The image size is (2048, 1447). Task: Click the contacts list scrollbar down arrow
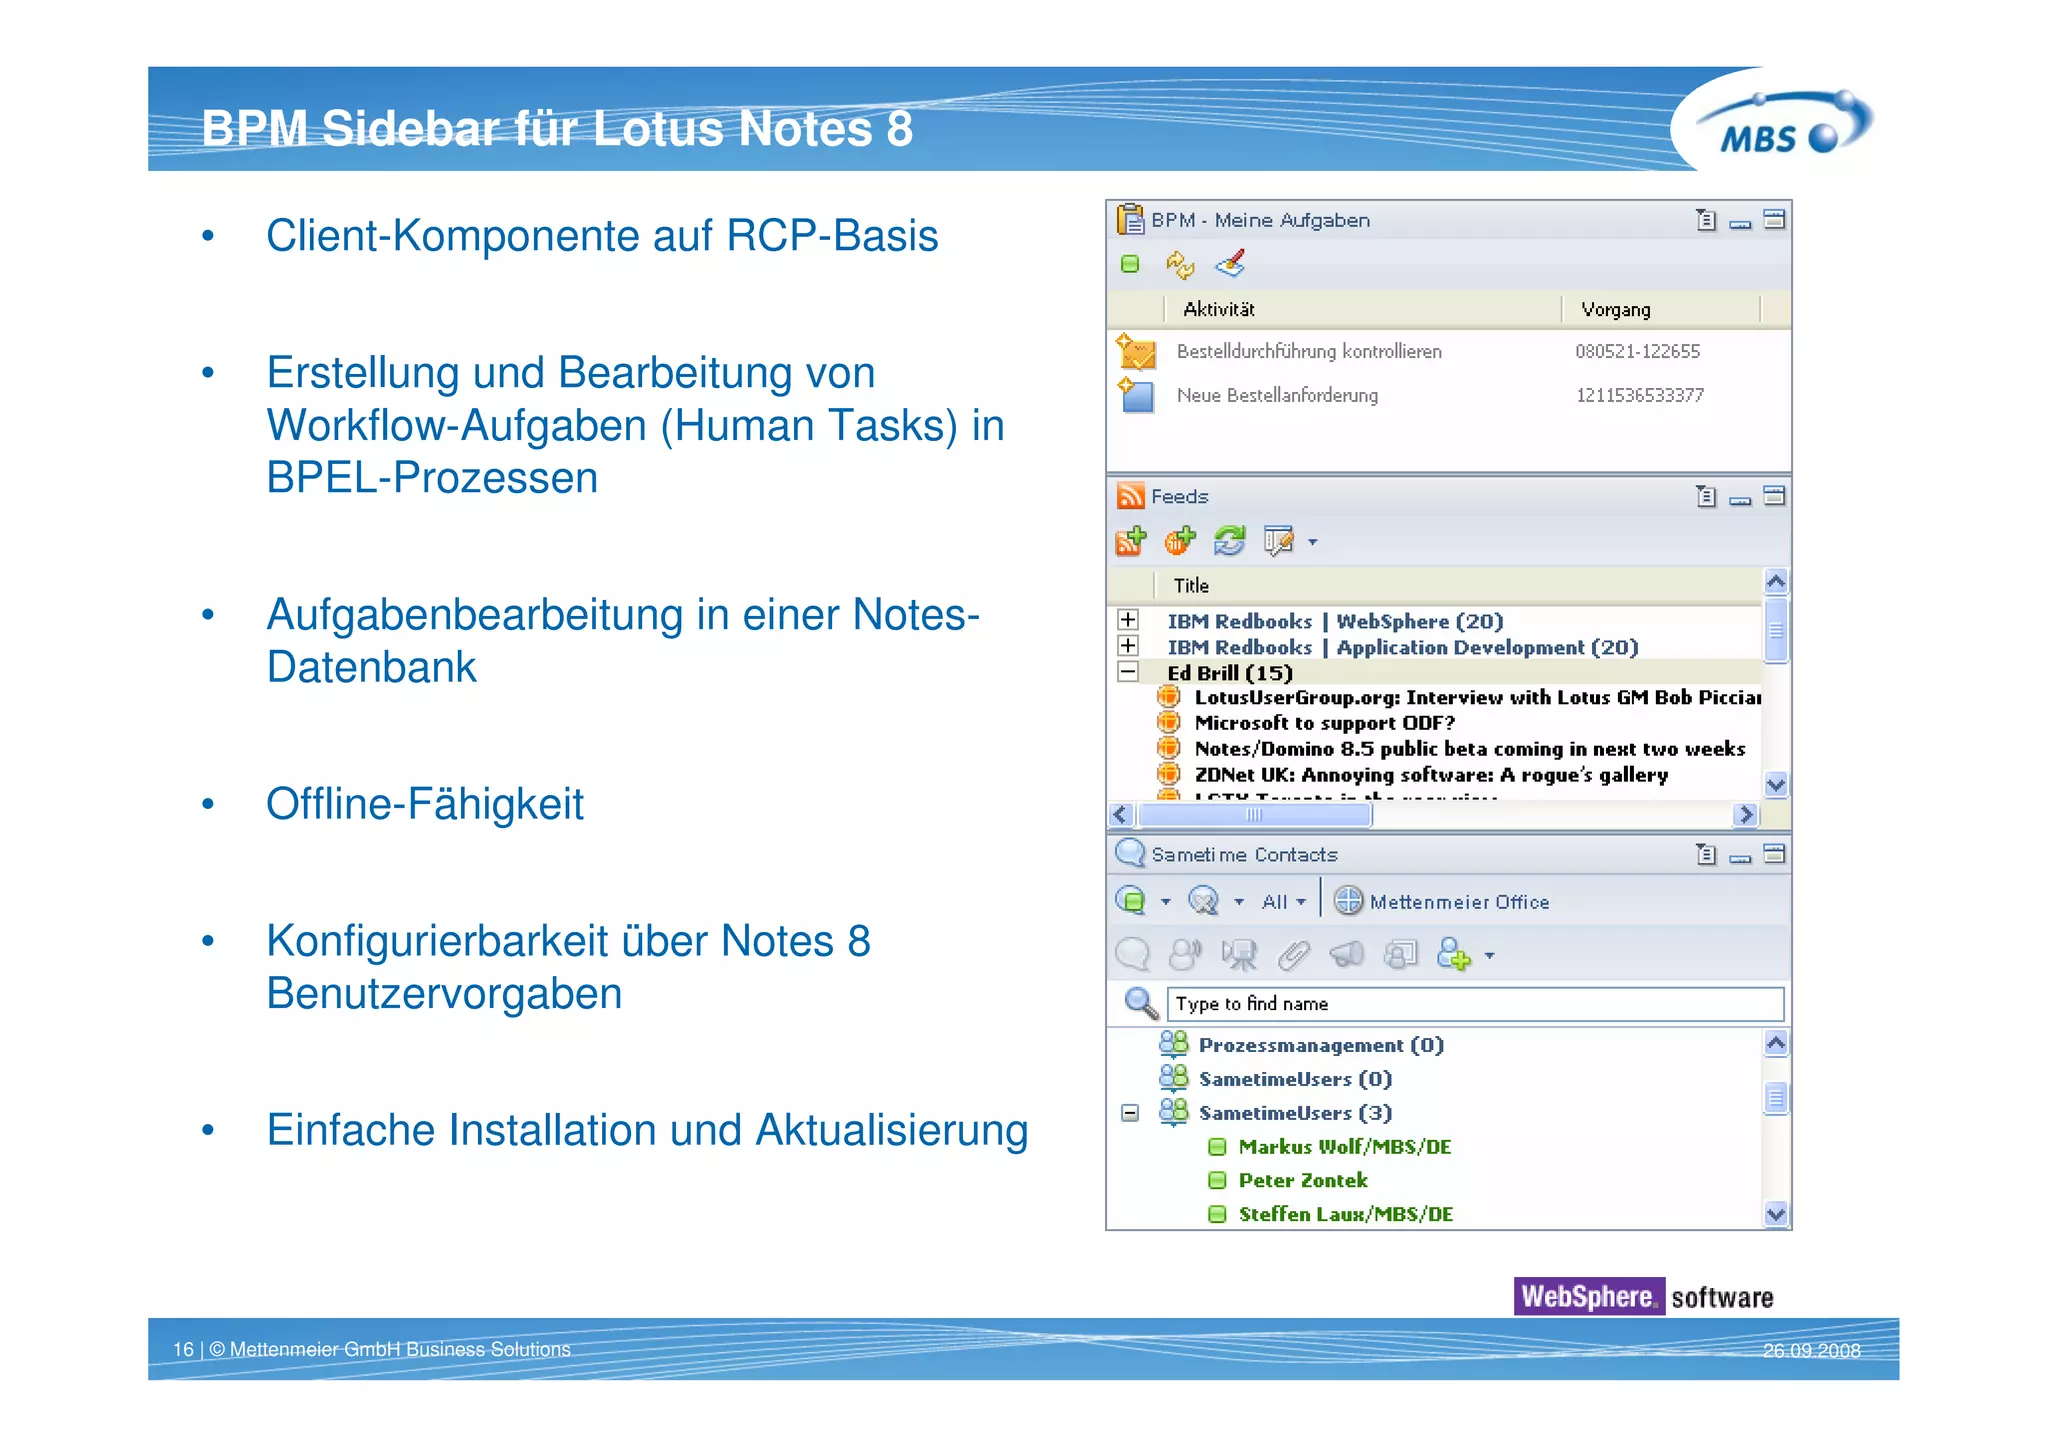1776,1215
